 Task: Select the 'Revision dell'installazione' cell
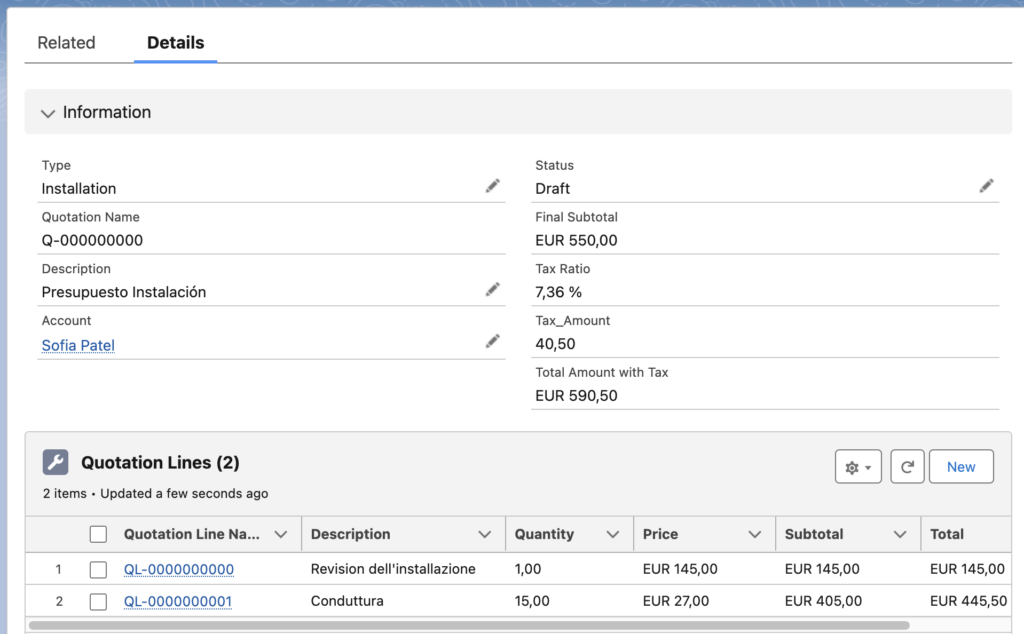tap(393, 569)
